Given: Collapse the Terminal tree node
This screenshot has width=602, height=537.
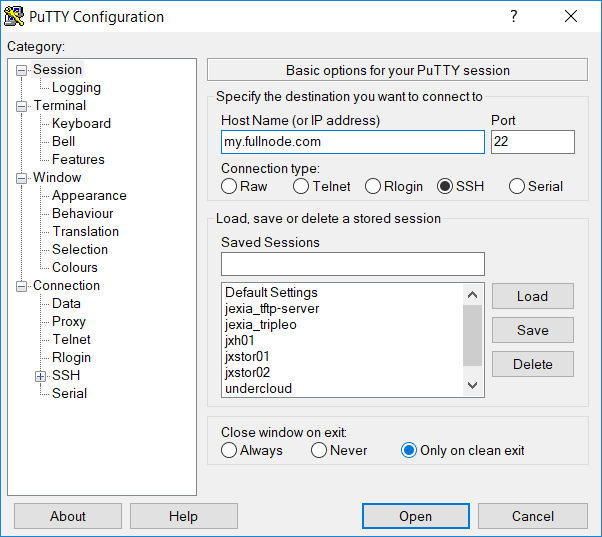Looking at the screenshot, I should (x=22, y=106).
